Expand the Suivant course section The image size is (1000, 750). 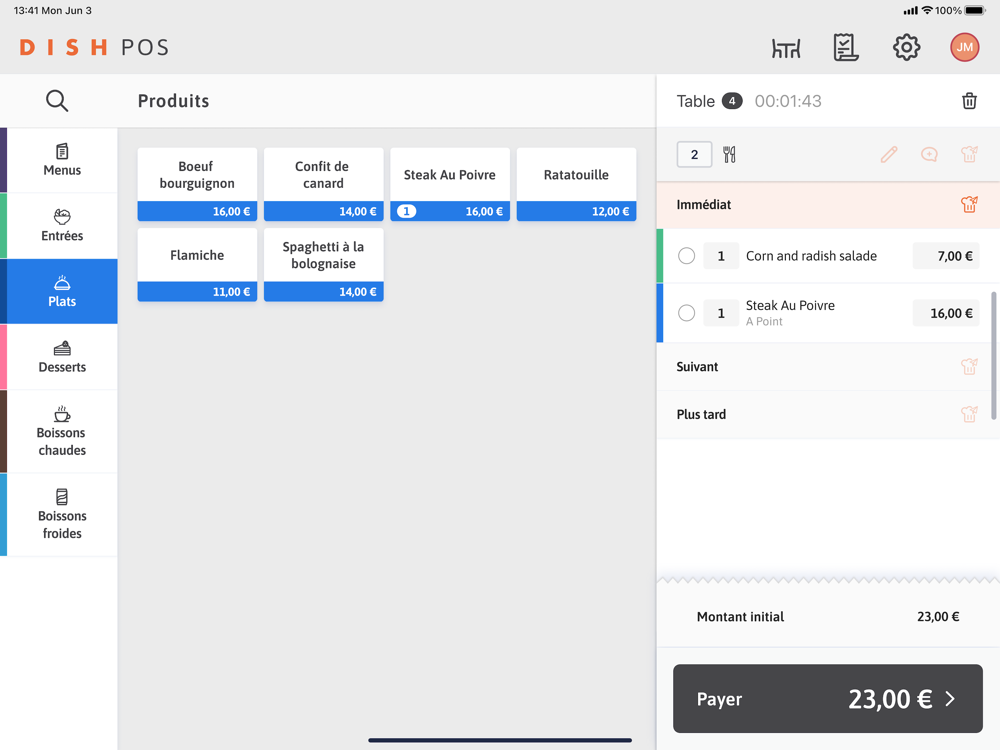tap(698, 367)
